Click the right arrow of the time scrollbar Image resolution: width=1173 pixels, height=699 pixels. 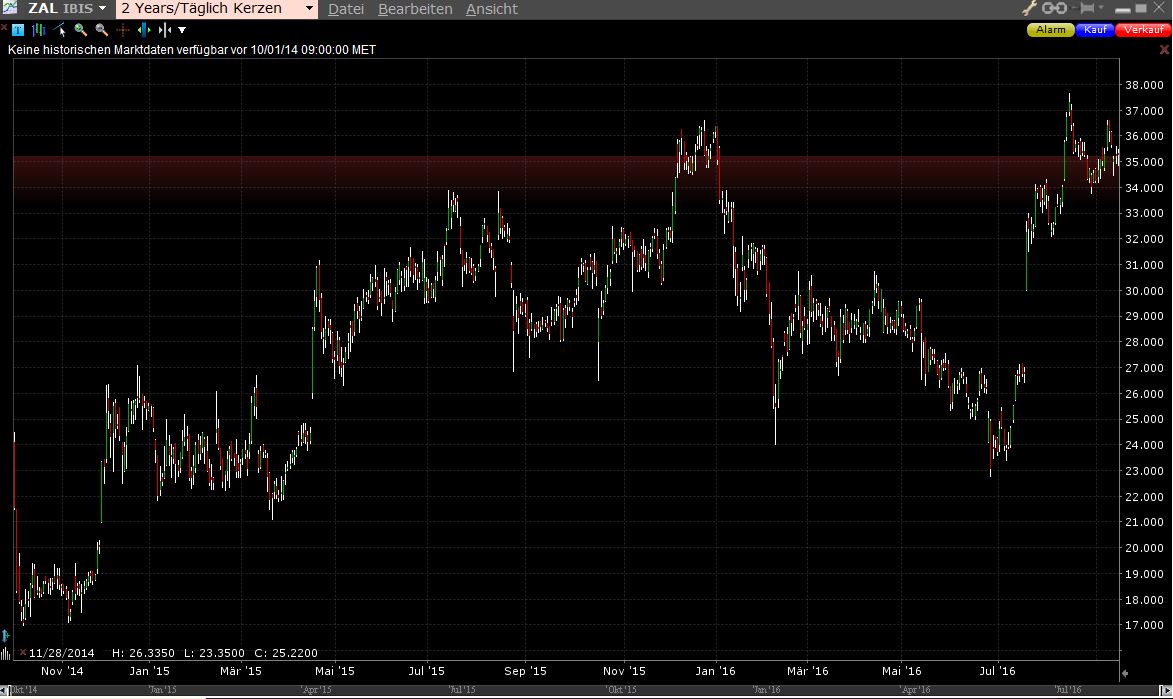pyautogui.click(x=1166, y=691)
